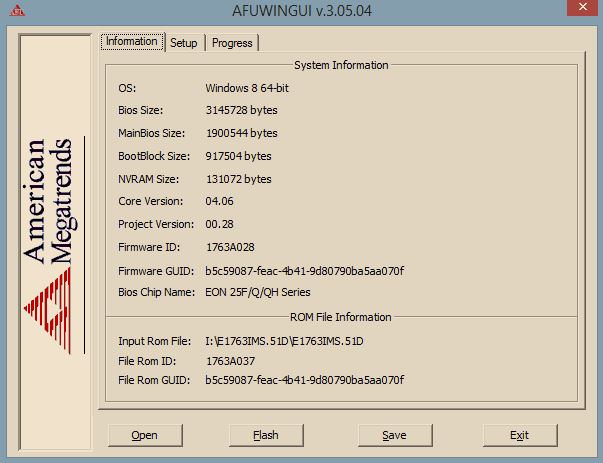Select the Input Rom File path
Viewport: 603px width, 463px height.
pos(284,341)
